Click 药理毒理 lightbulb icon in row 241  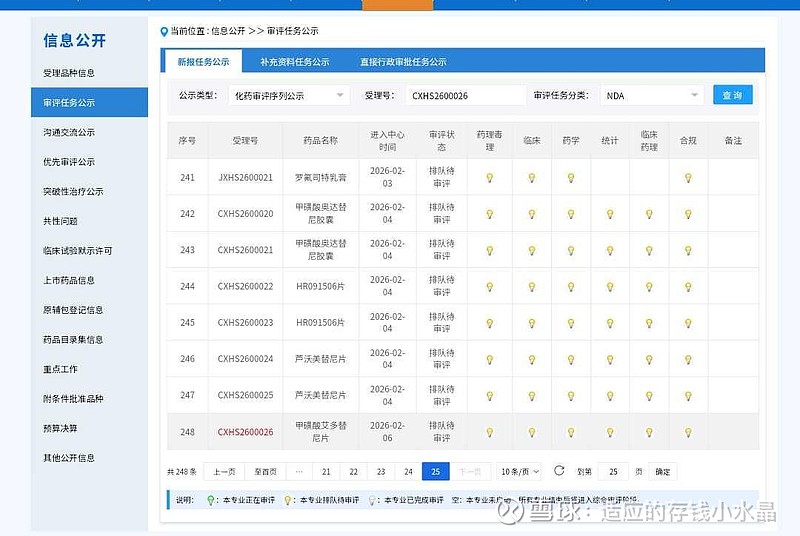(x=490, y=178)
